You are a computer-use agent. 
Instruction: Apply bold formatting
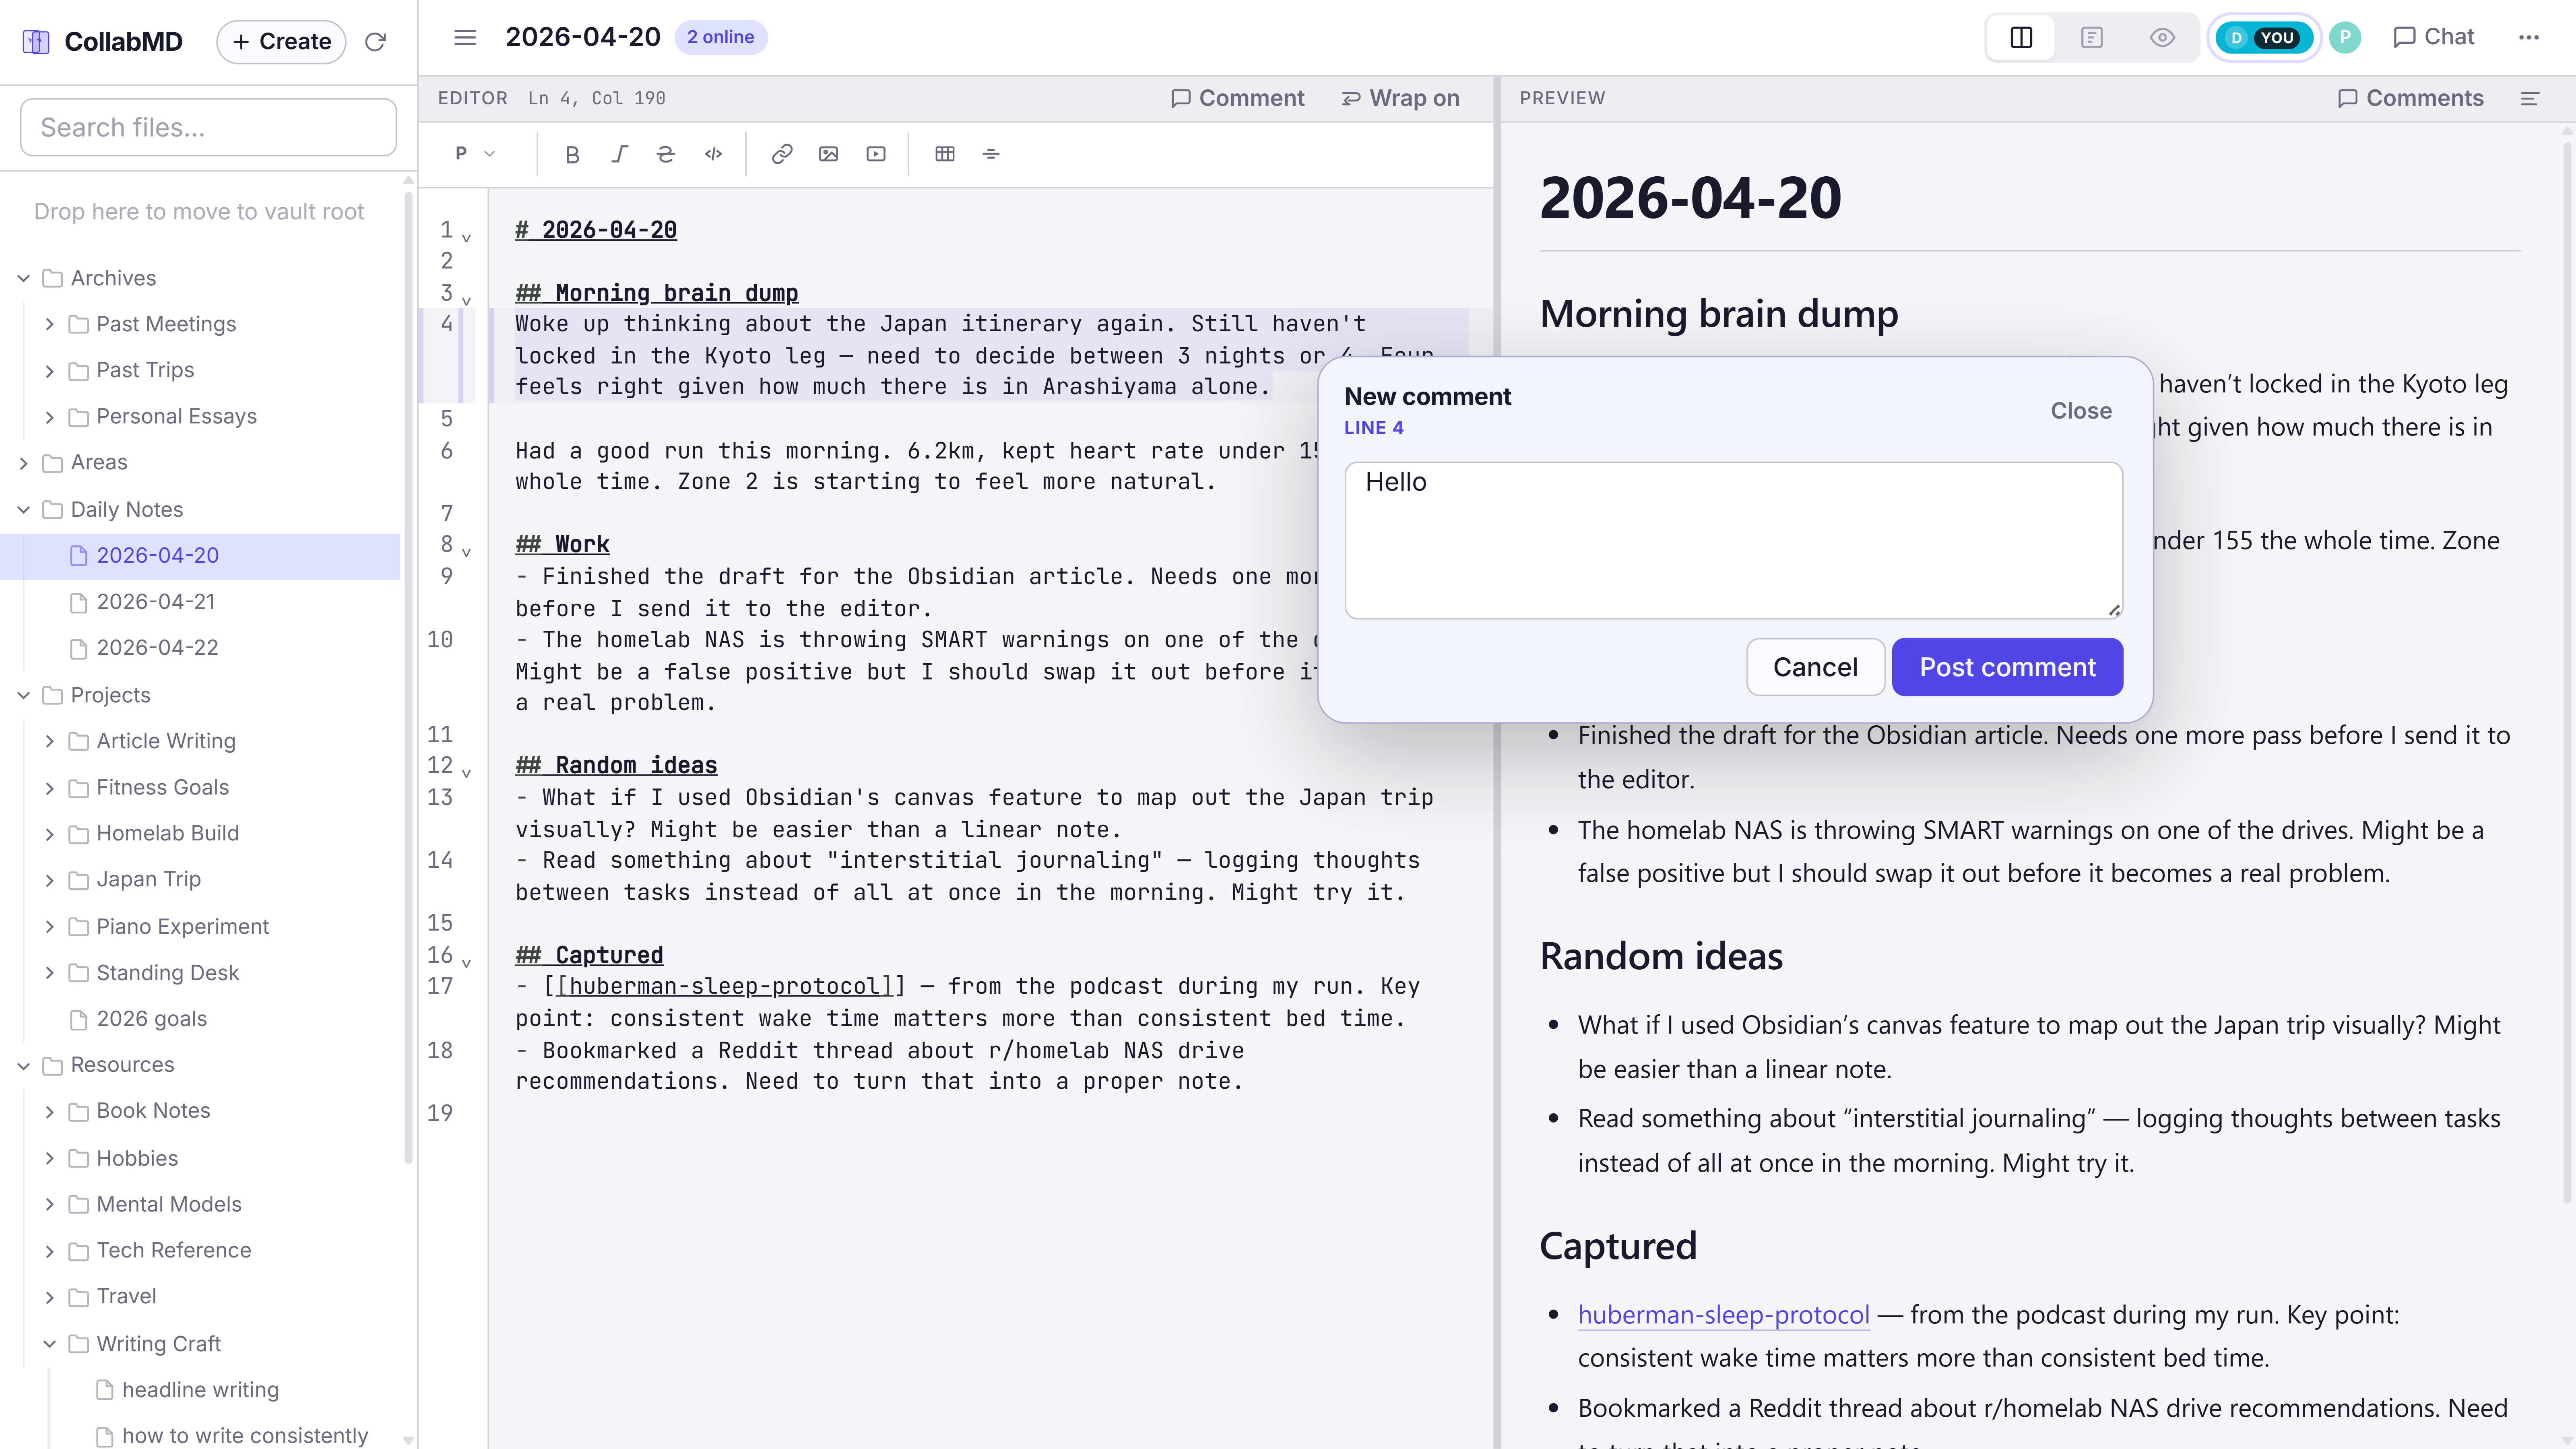pyautogui.click(x=572, y=154)
